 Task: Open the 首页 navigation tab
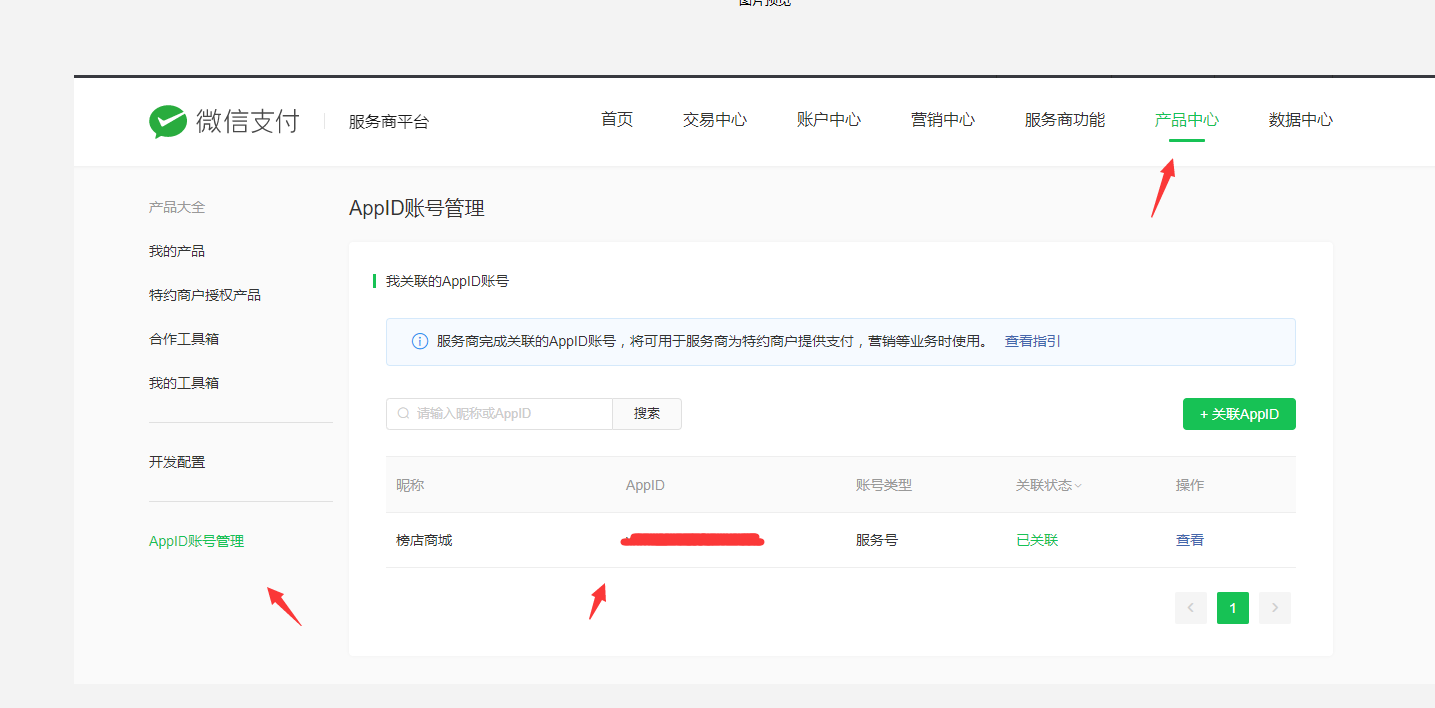click(x=616, y=120)
